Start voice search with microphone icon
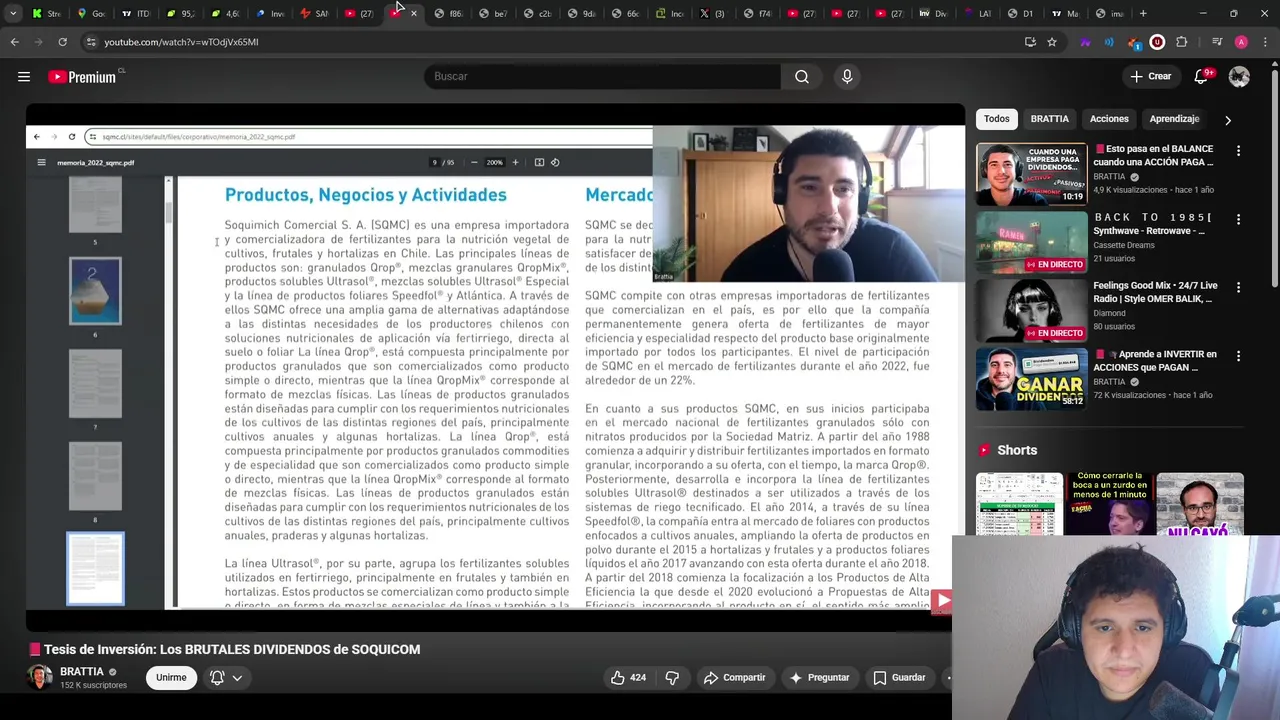 (x=847, y=77)
